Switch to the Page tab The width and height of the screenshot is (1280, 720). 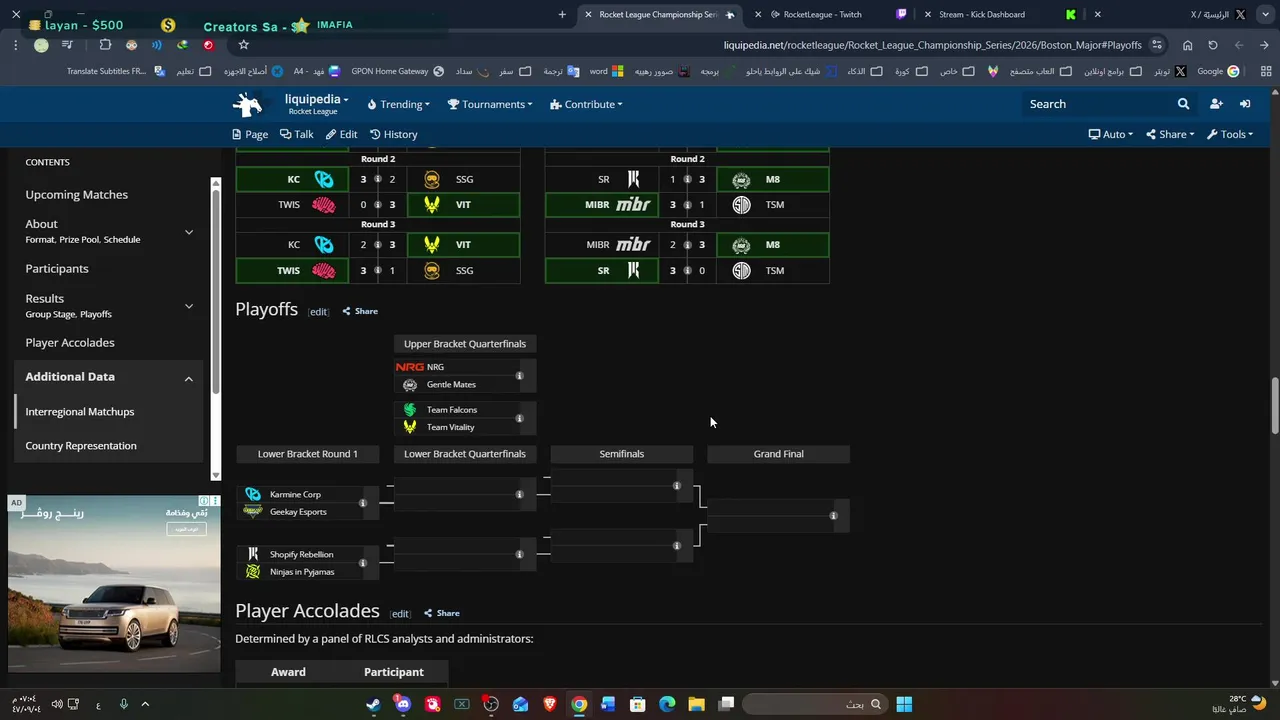pos(250,134)
